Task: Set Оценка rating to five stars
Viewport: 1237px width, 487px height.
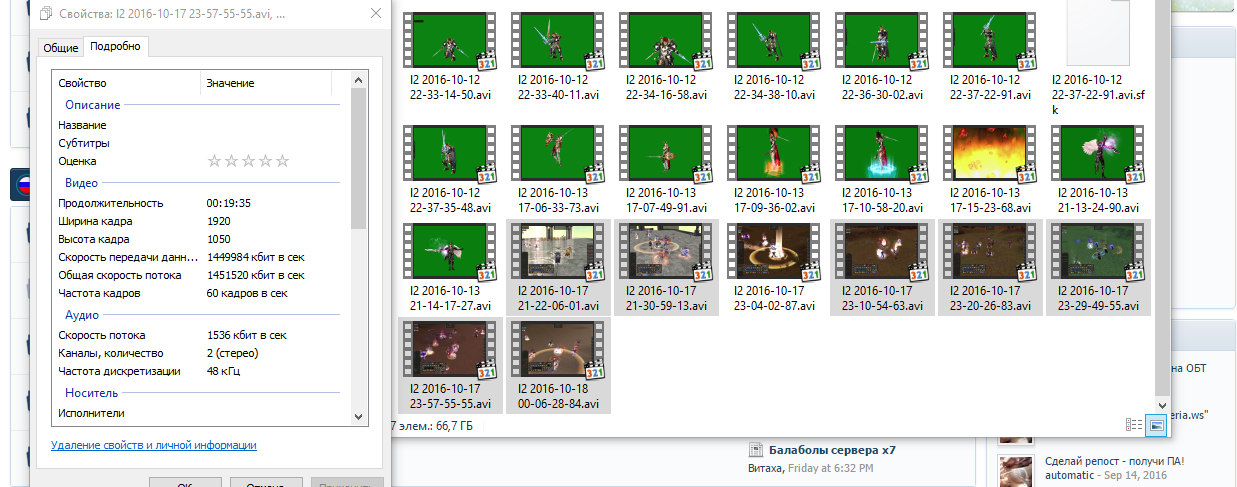Action: [x=282, y=161]
